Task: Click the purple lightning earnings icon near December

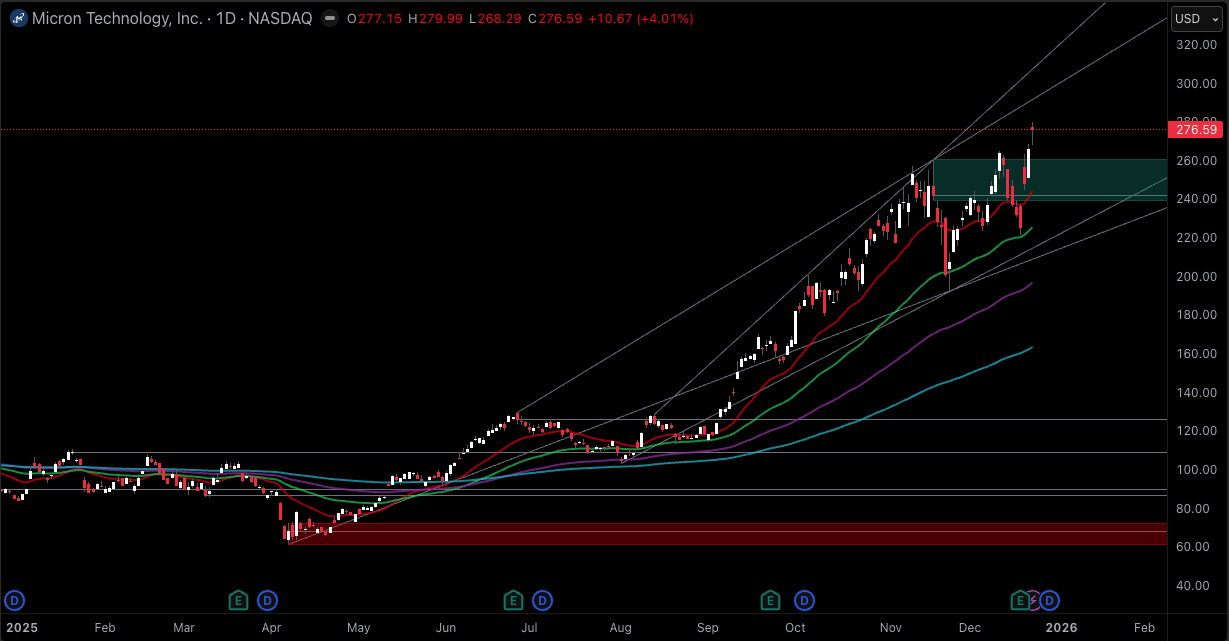Action: click(1032, 600)
